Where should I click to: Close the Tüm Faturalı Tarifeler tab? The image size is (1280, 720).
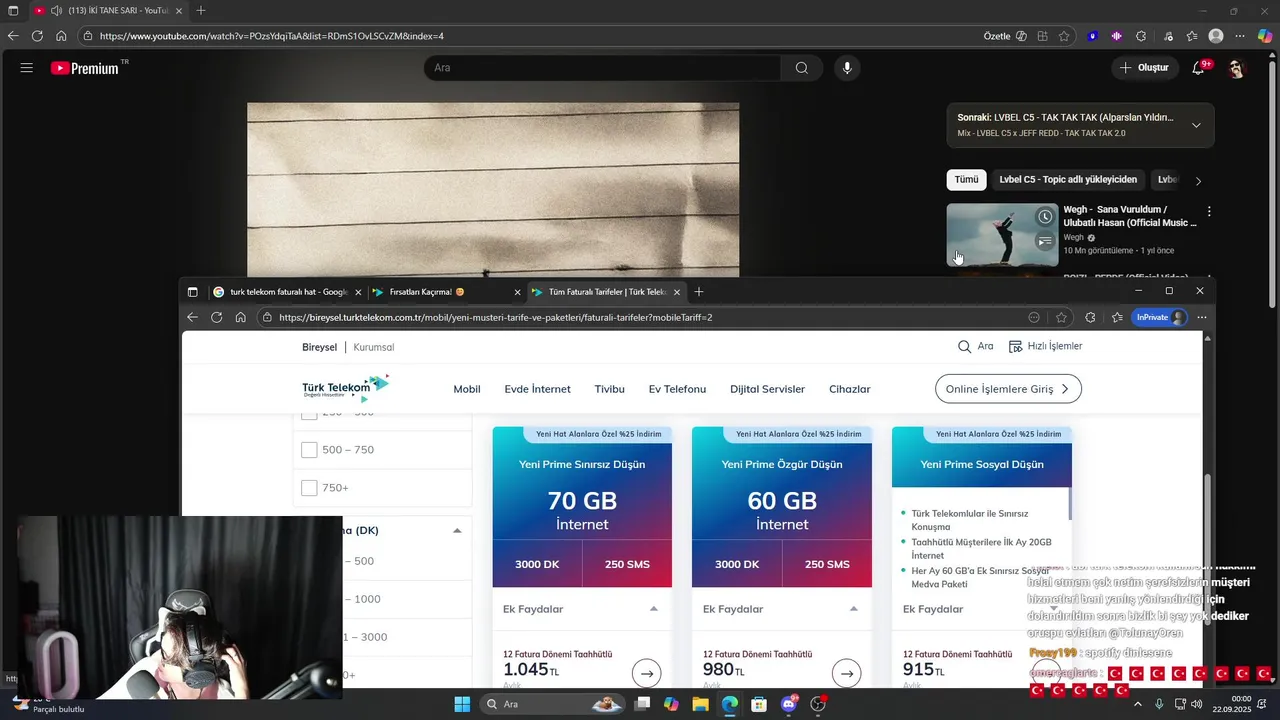pyautogui.click(x=677, y=292)
